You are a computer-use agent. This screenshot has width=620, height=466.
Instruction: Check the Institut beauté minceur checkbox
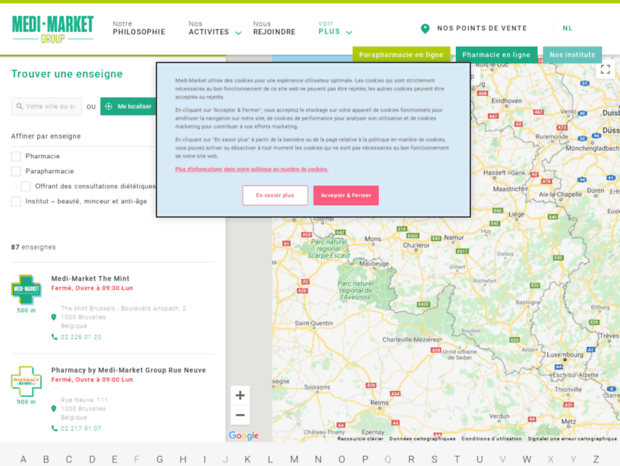click(16, 201)
